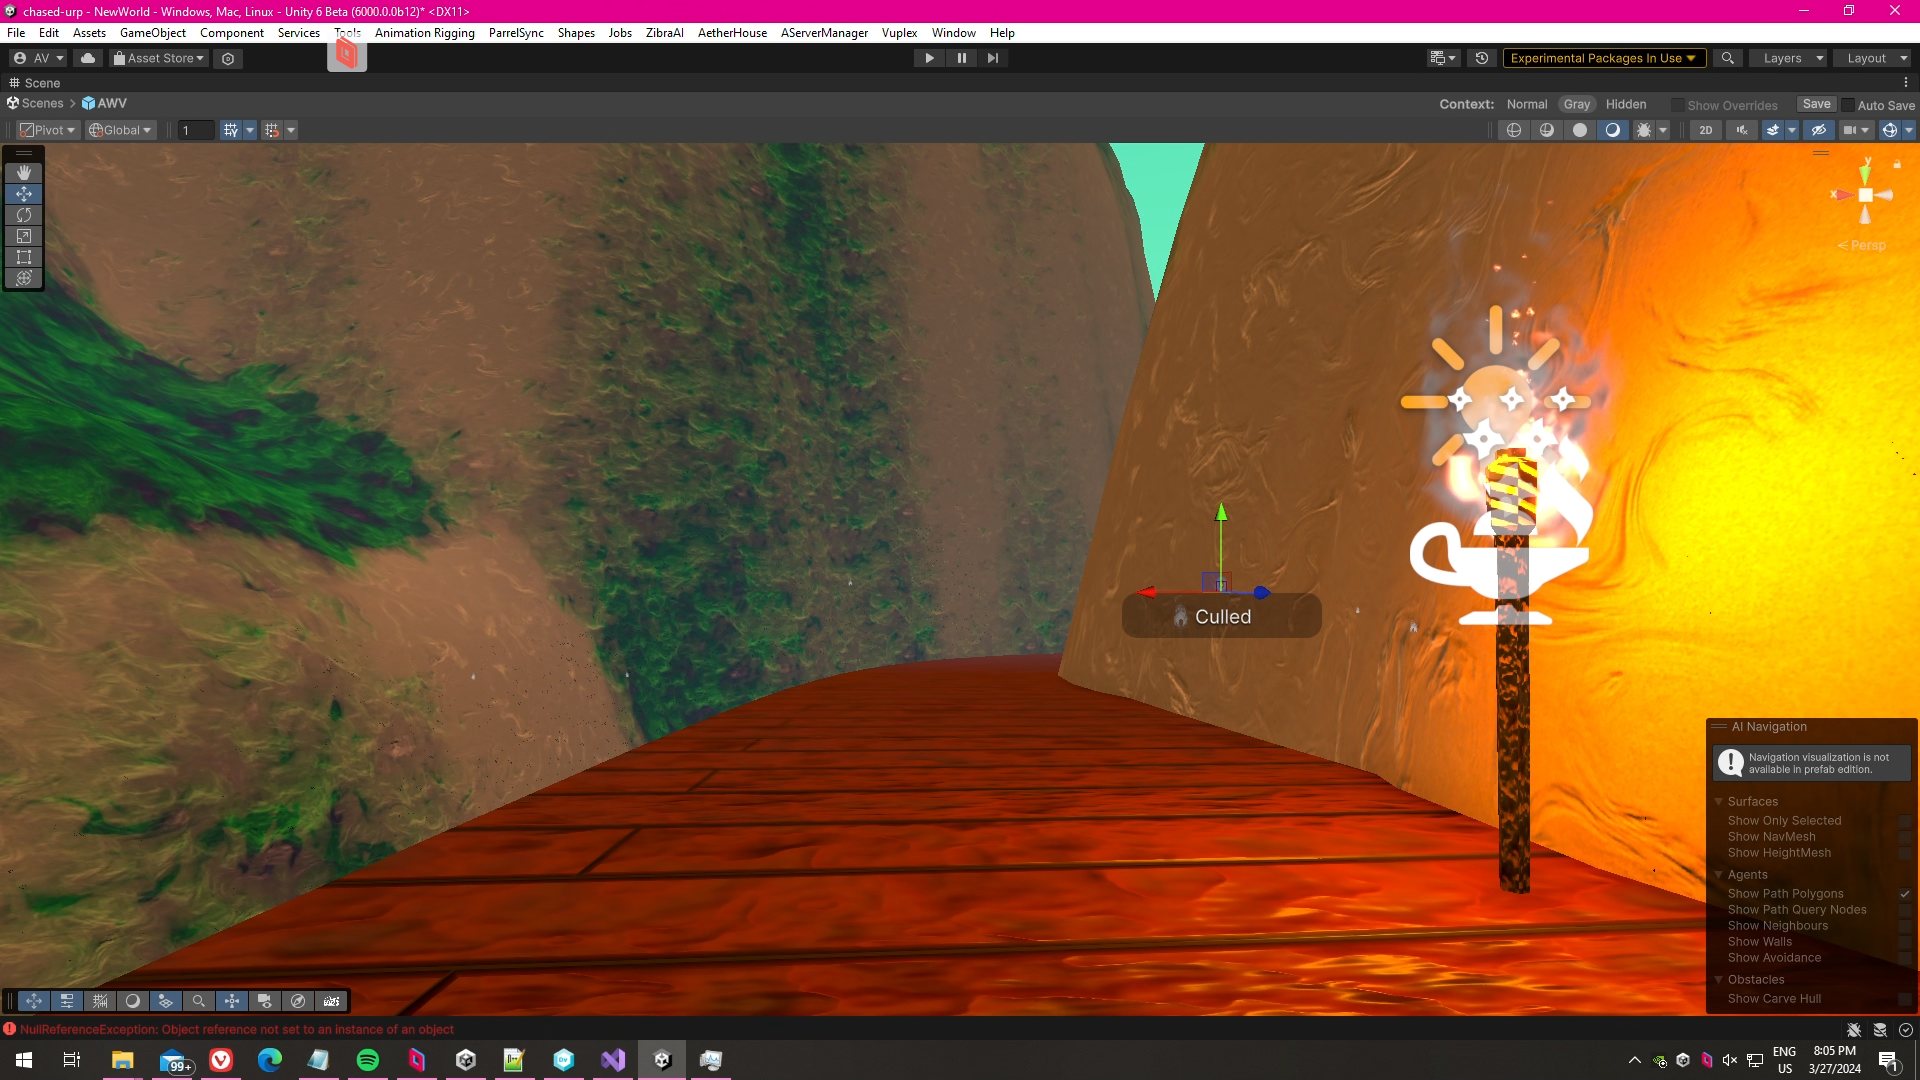Toggle scene visibility eye icon
This screenshot has height=1080, width=1920.
[x=1819, y=130]
